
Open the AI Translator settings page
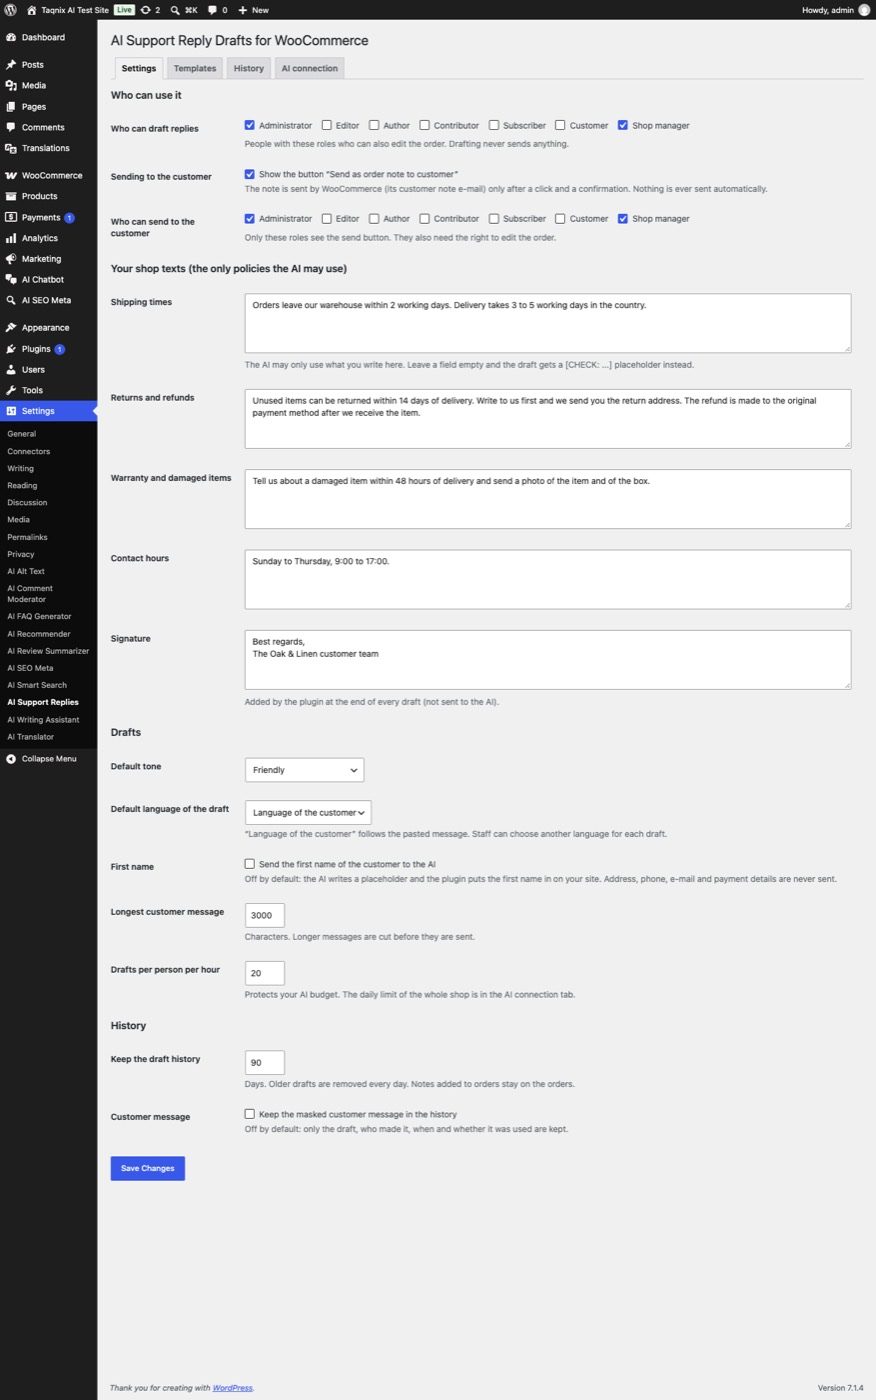[31, 737]
